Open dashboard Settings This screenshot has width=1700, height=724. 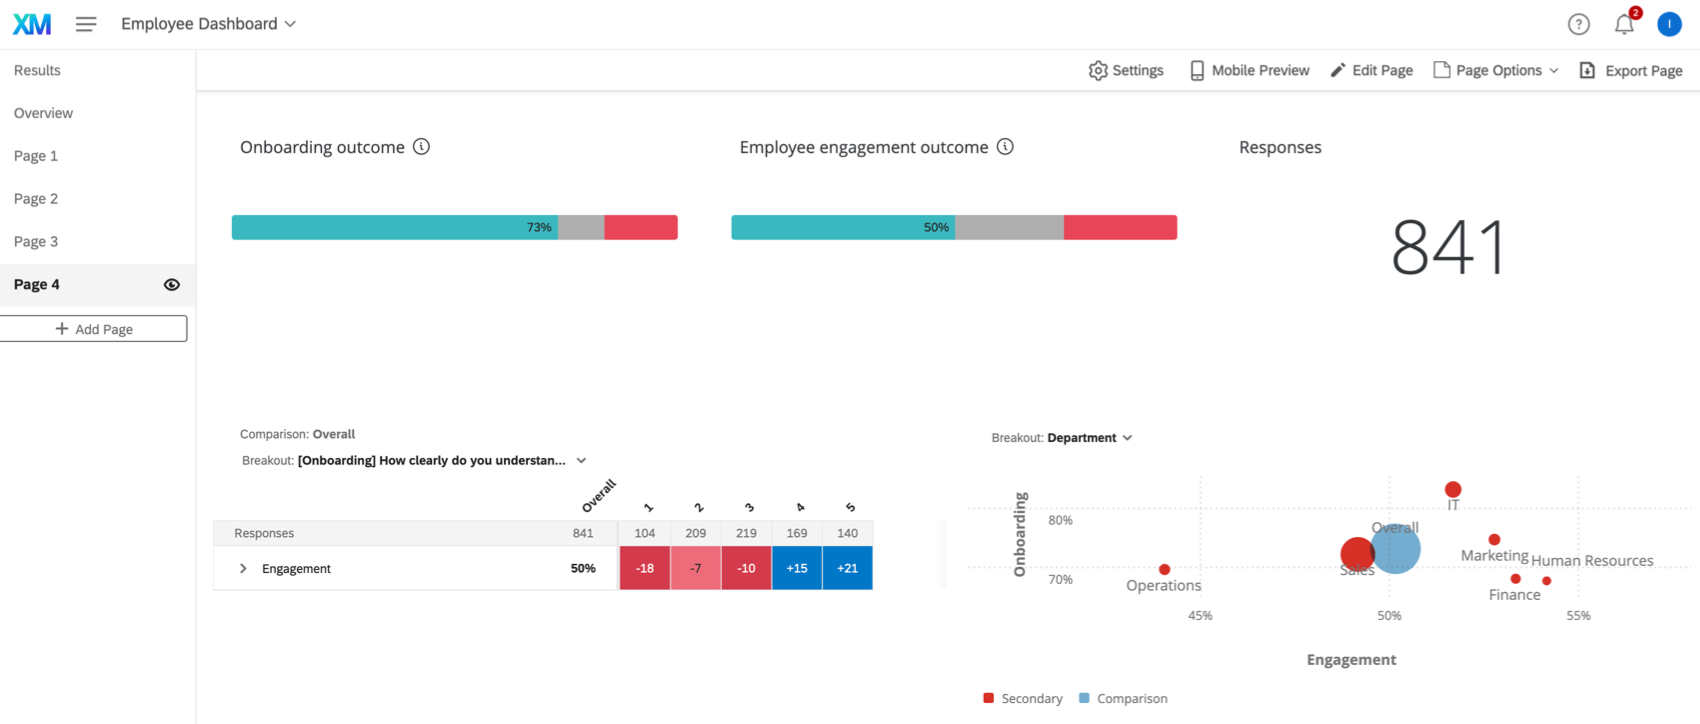pos(1125,70)
